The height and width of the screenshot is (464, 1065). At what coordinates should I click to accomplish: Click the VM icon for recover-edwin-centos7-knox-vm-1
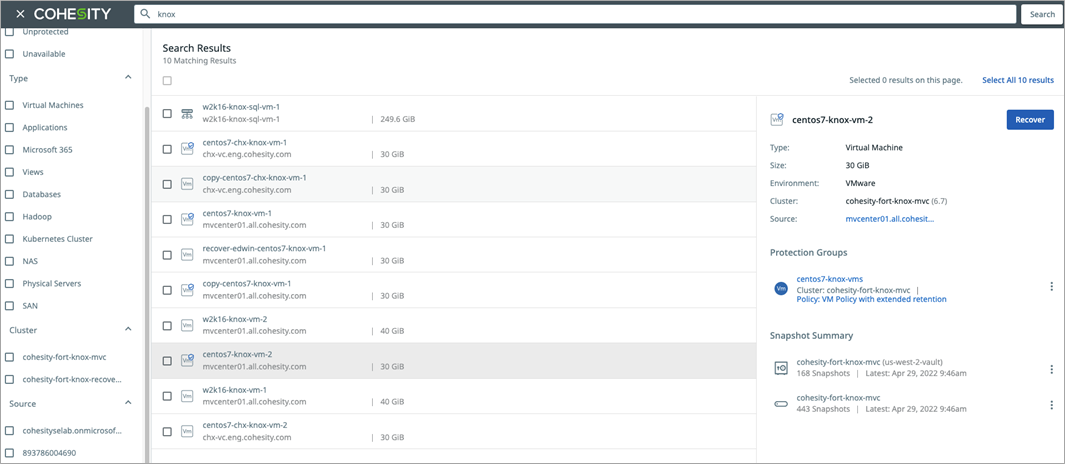[188, 255]
